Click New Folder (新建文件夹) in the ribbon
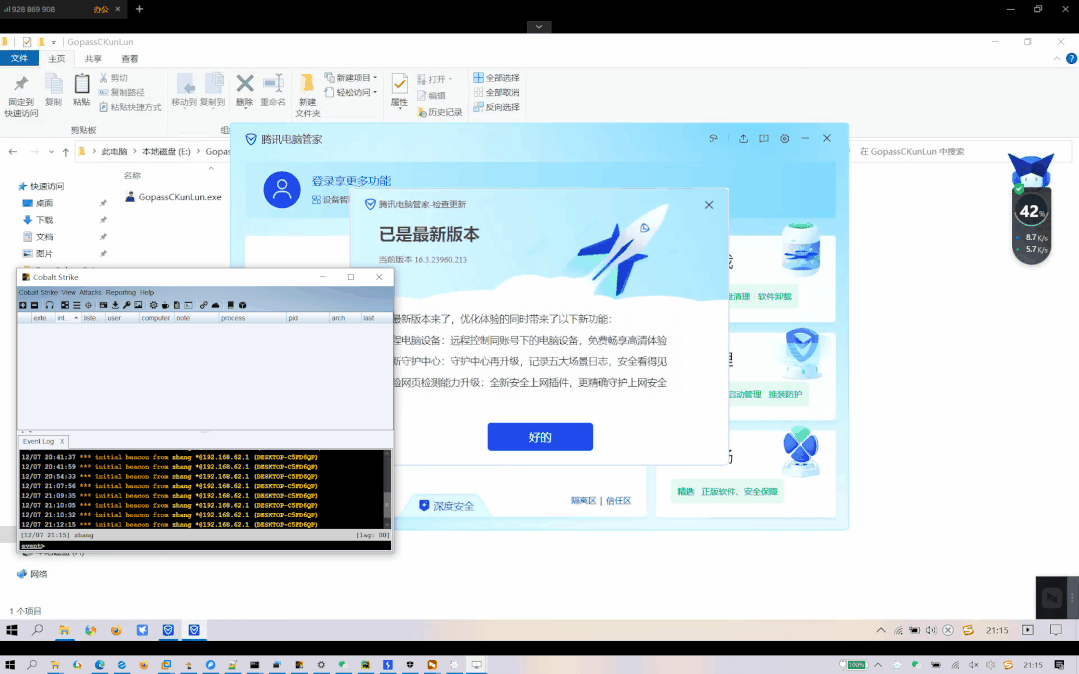 [x=308, y=95]
